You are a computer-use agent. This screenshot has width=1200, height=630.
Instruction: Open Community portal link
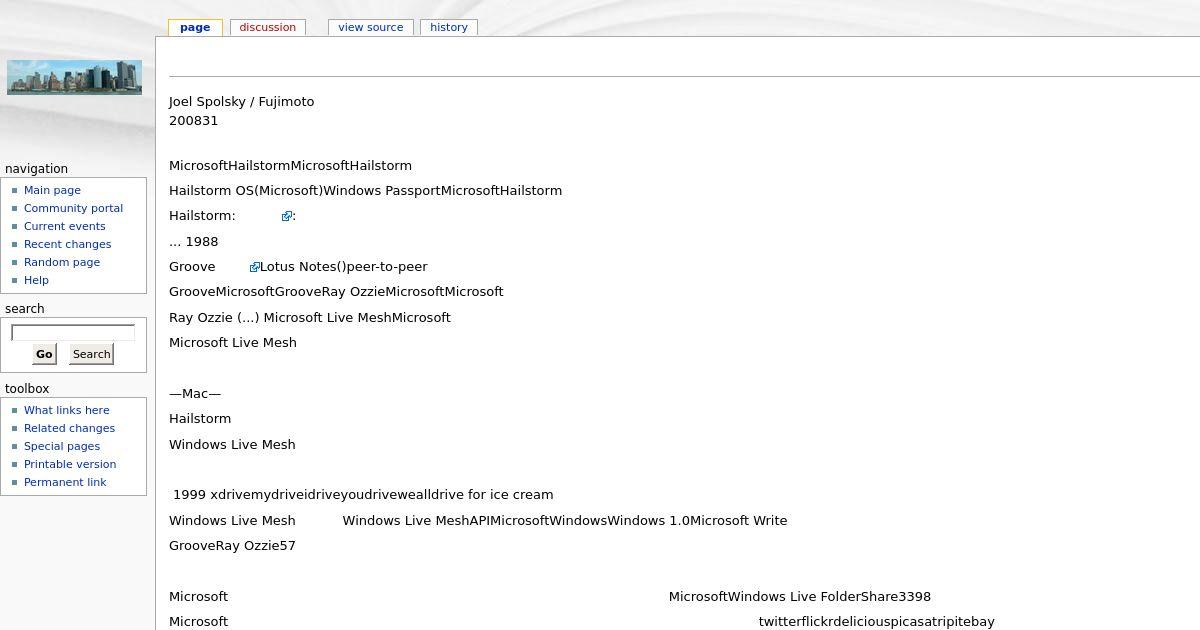(73, 208)
